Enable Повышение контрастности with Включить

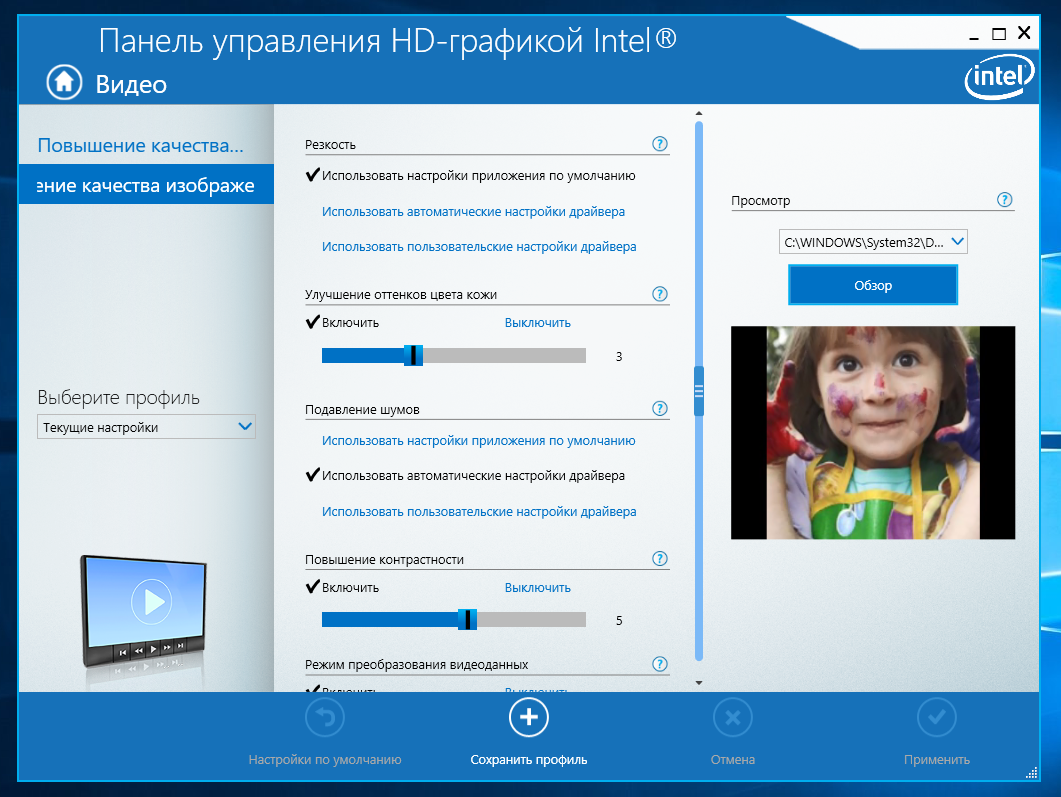(350, 588)
